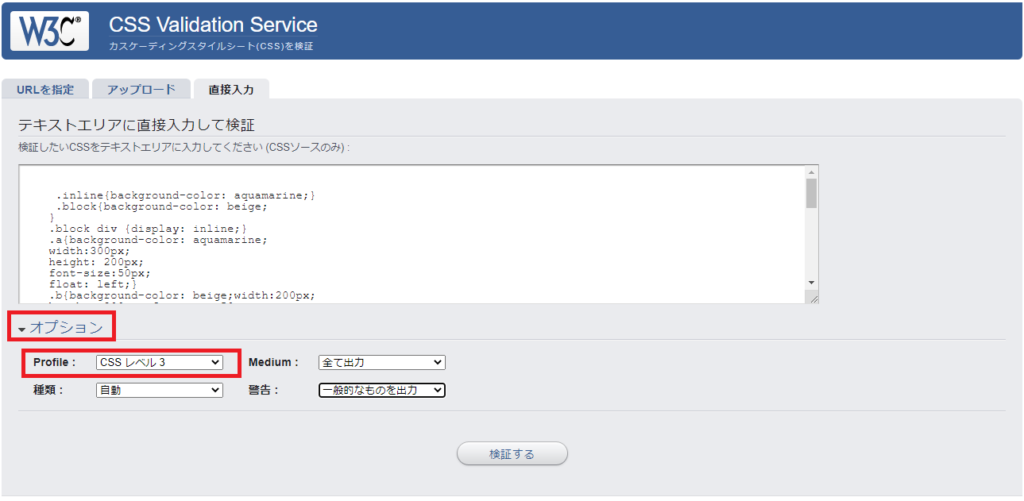
Task: Open the Medium dropdown showing 全て出力
Action: [381, 362]
